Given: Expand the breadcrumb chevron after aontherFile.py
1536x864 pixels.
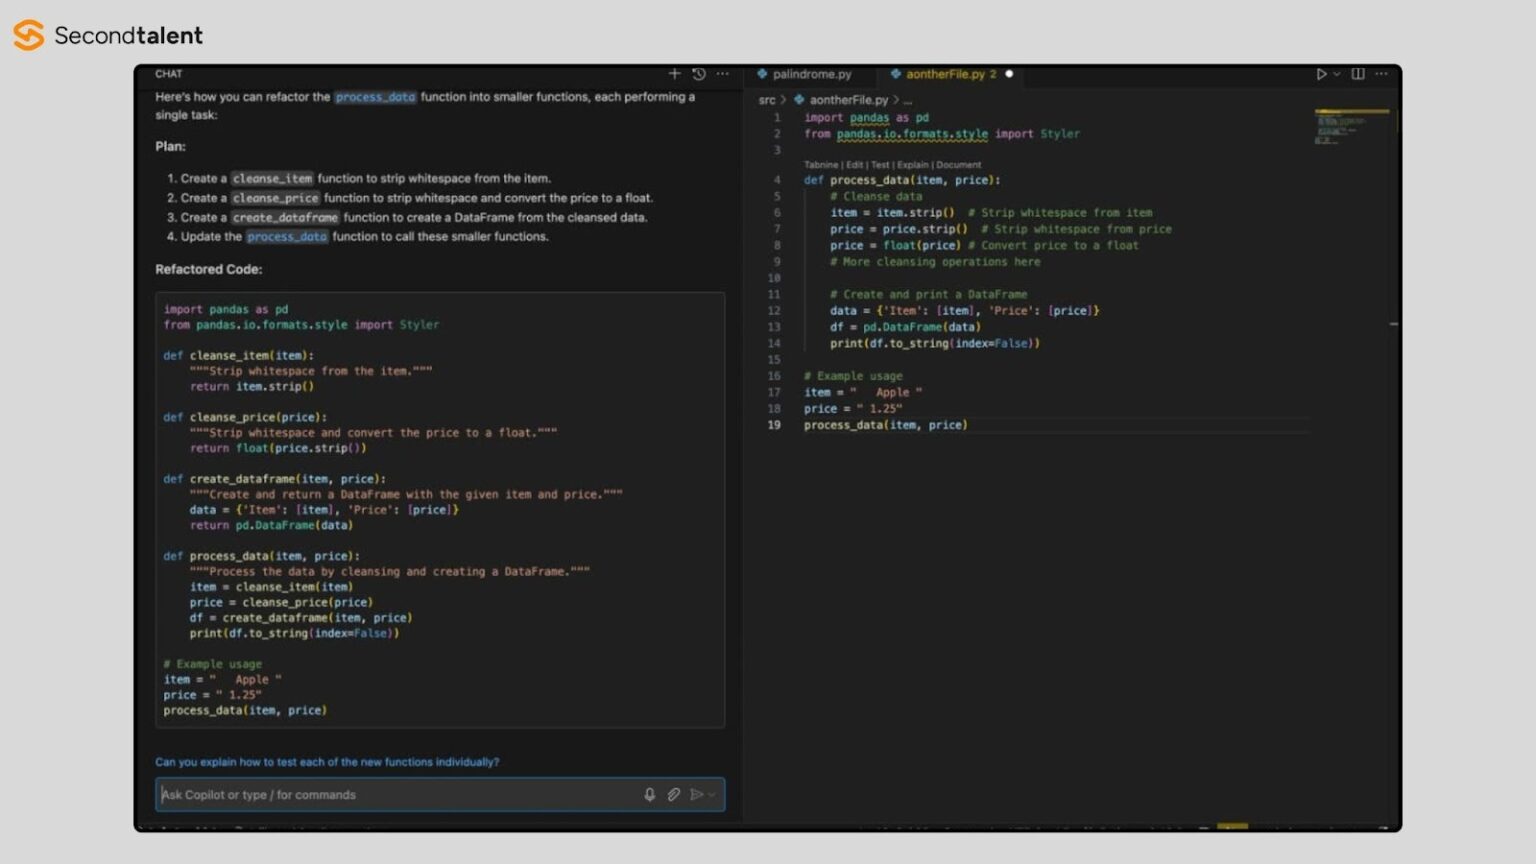Looking at the screenshot, I should (x=897, y=100).
